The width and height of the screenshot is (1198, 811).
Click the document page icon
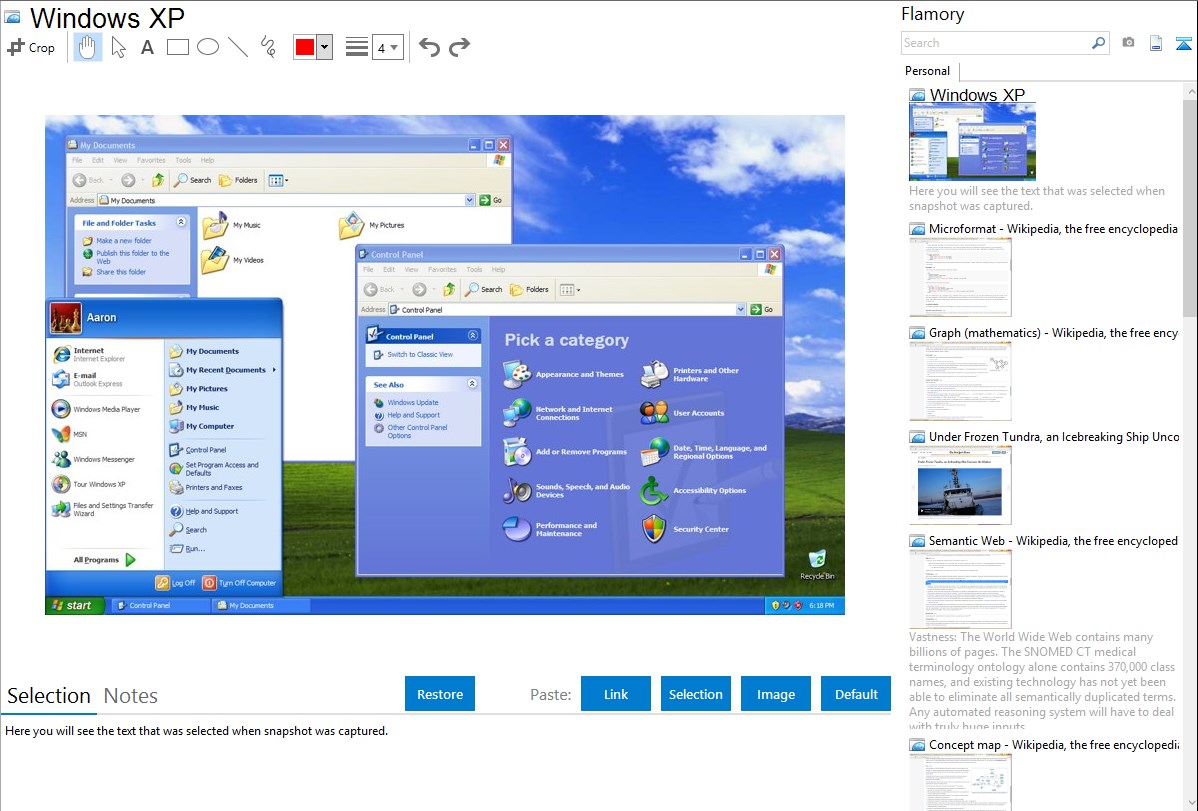coord(1156,43)
